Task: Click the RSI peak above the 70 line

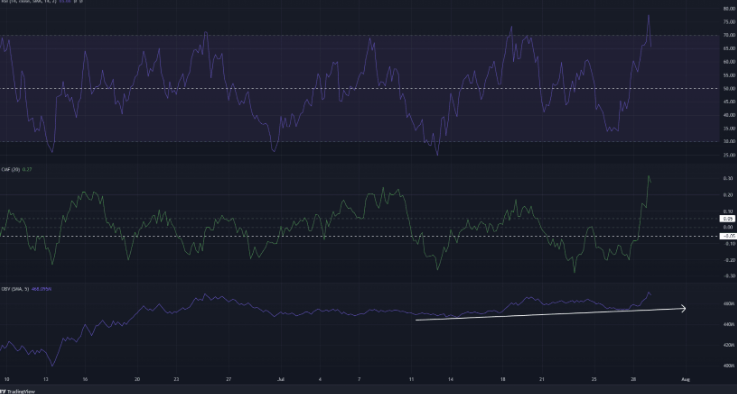Action: click(x=649, y=16)
